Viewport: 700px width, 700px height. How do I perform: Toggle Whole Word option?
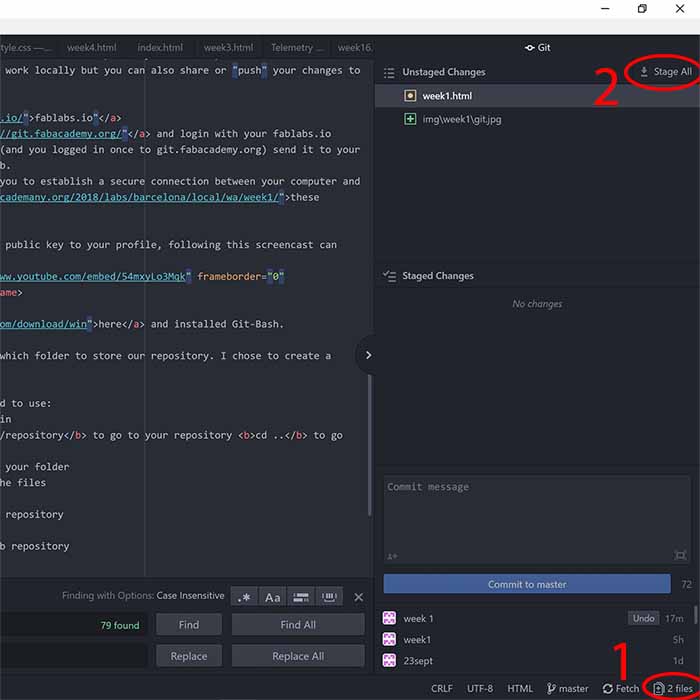[329, 597]
